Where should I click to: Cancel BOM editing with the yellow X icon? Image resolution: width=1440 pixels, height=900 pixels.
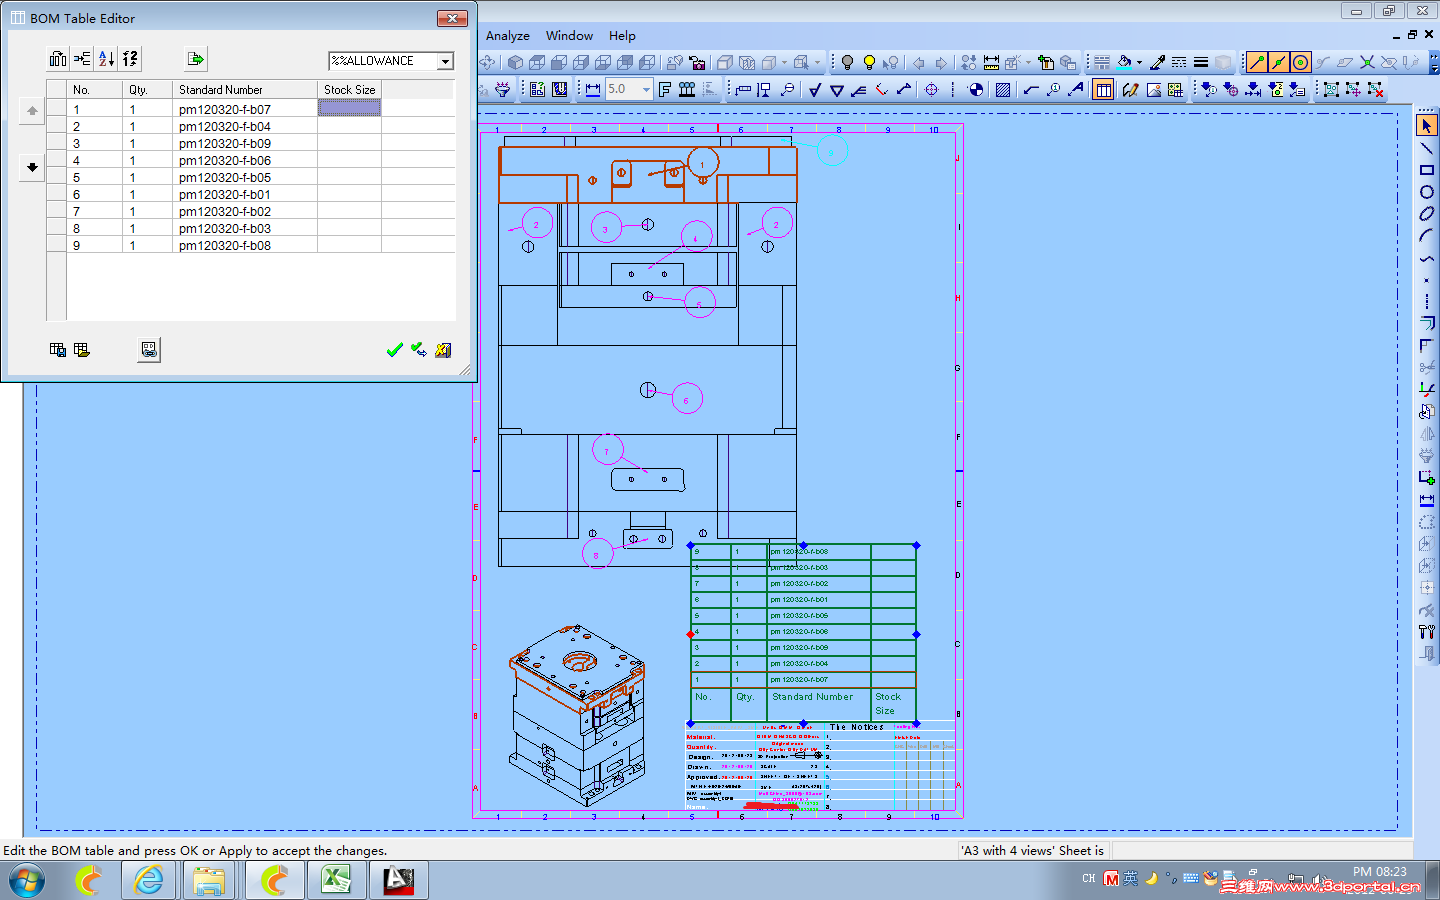[443, 350]
